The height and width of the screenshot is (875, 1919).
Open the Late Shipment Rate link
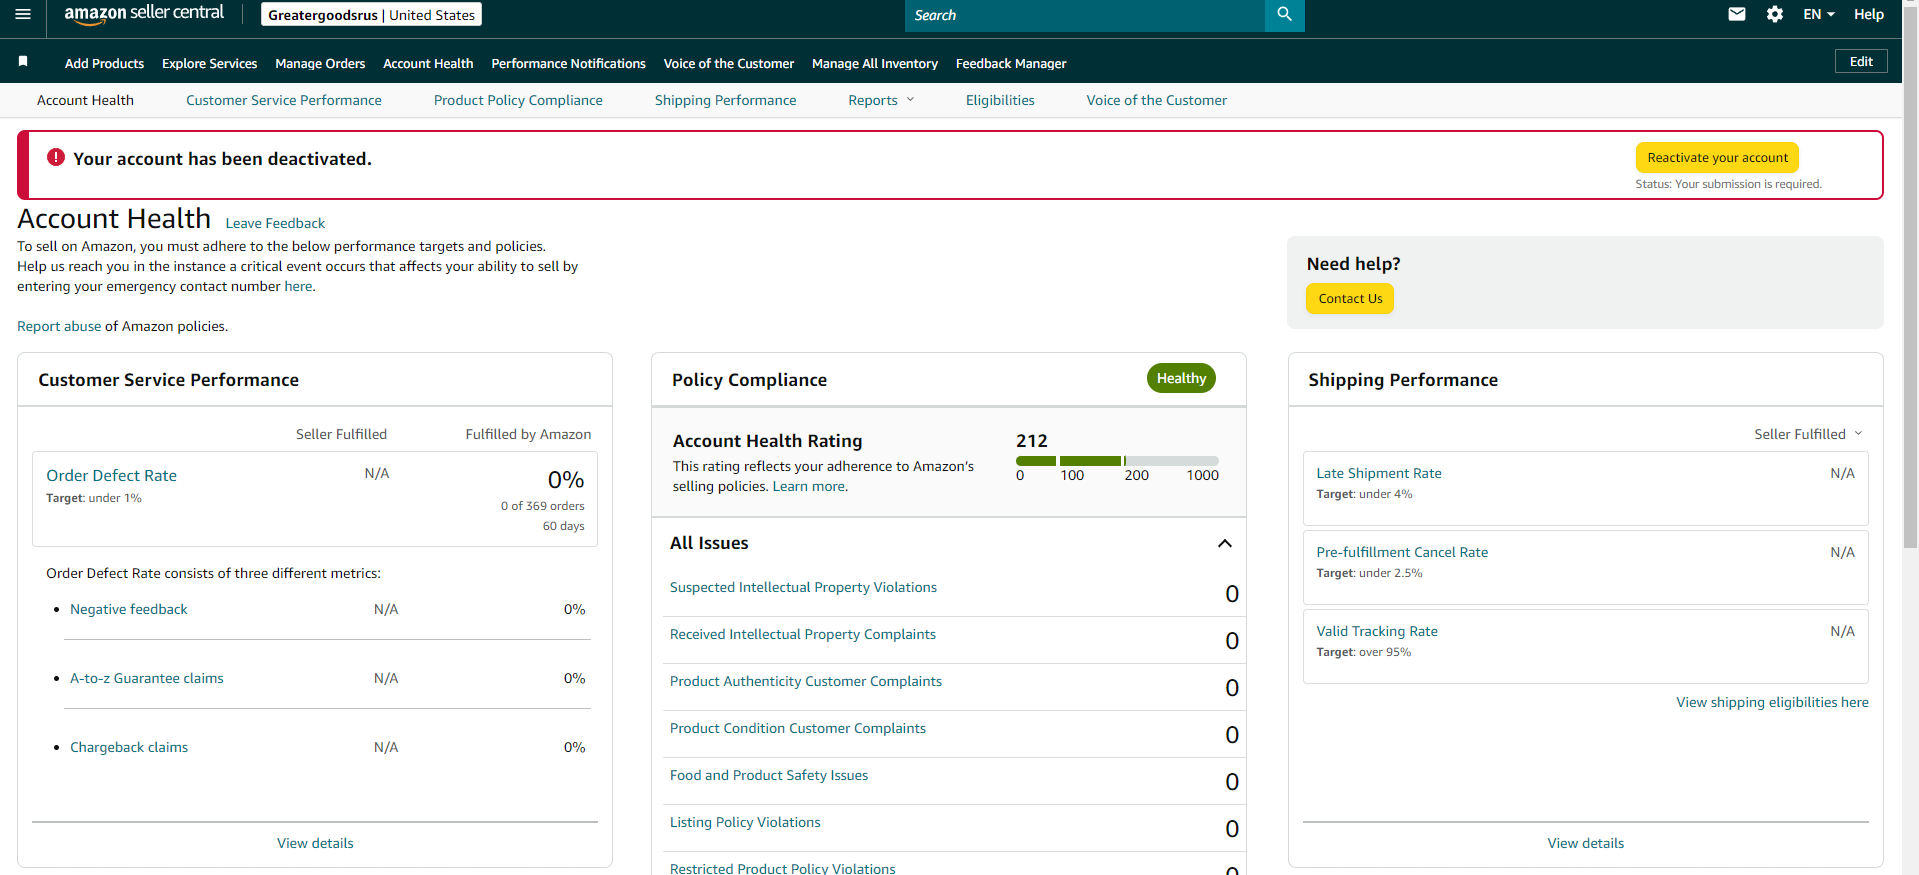[x=1379, y=473]
